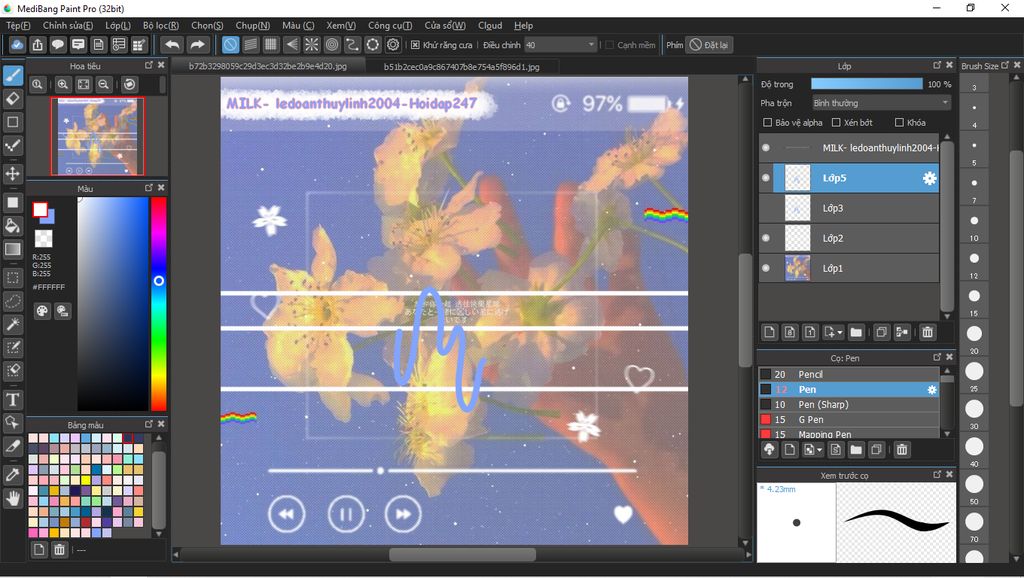Zoom out on the Navigator panel
The height and width of the screenshot is (578, 1024).
(103, 84)
